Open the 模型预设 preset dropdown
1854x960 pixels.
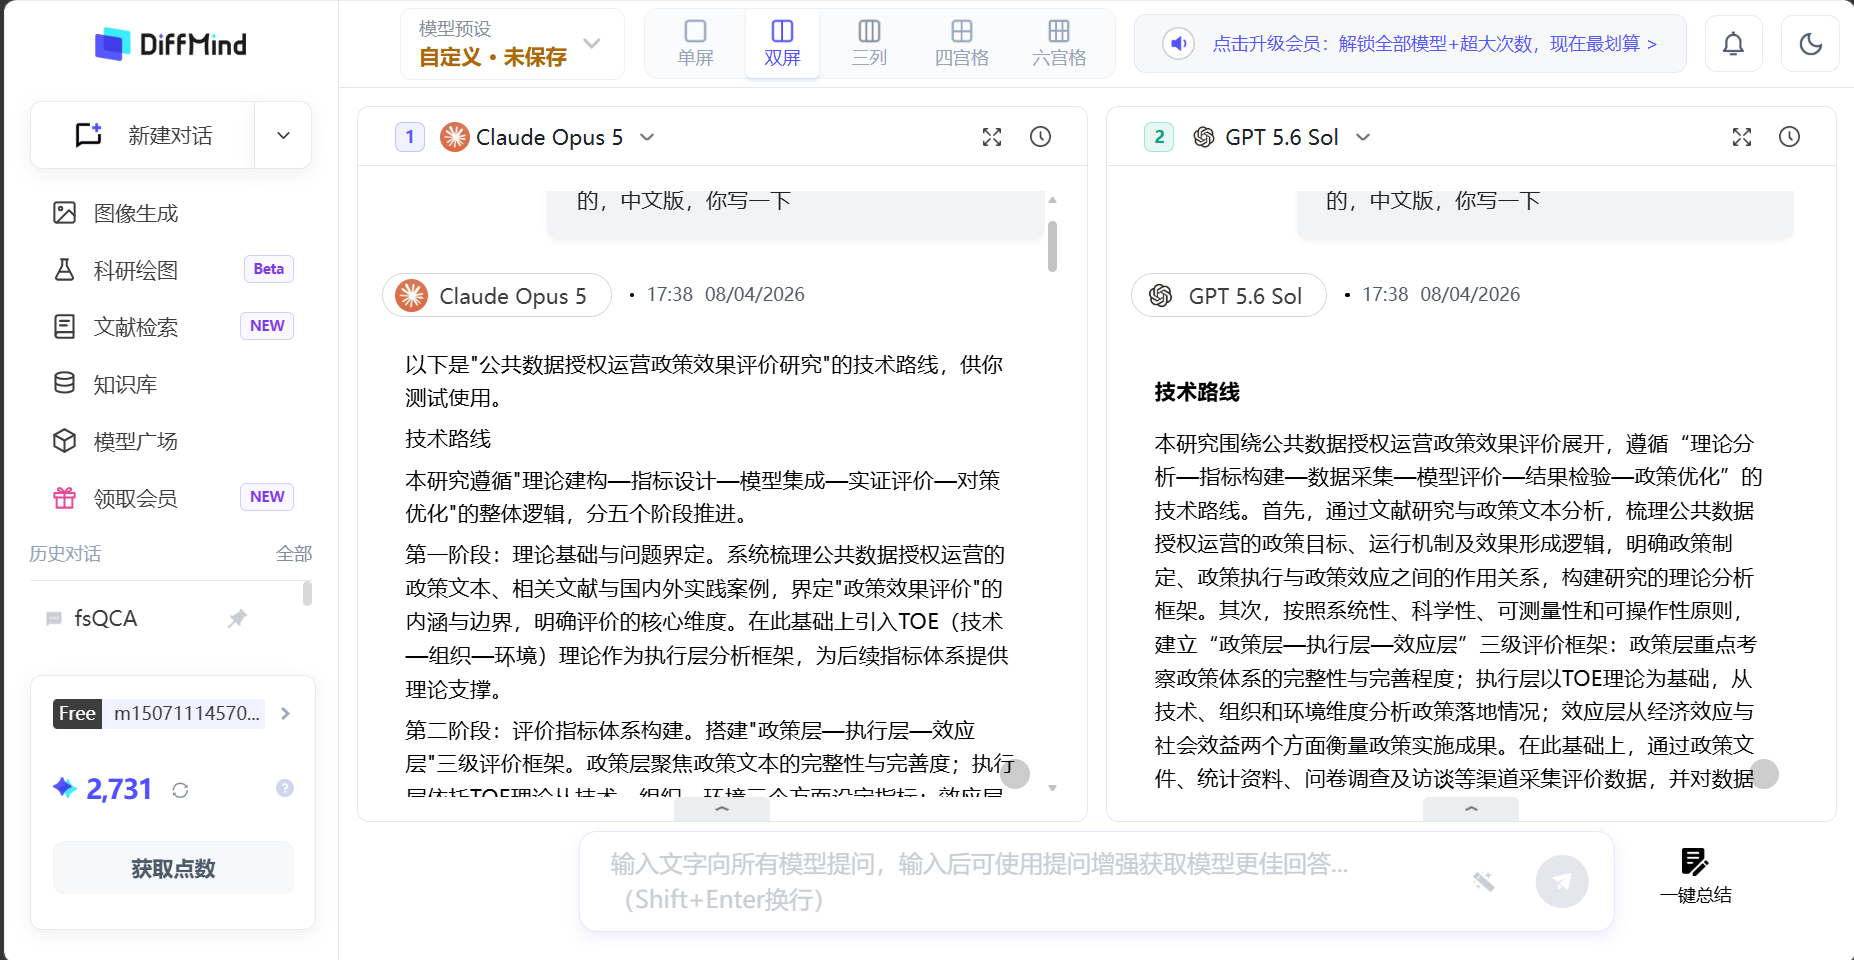click(512, 44)
